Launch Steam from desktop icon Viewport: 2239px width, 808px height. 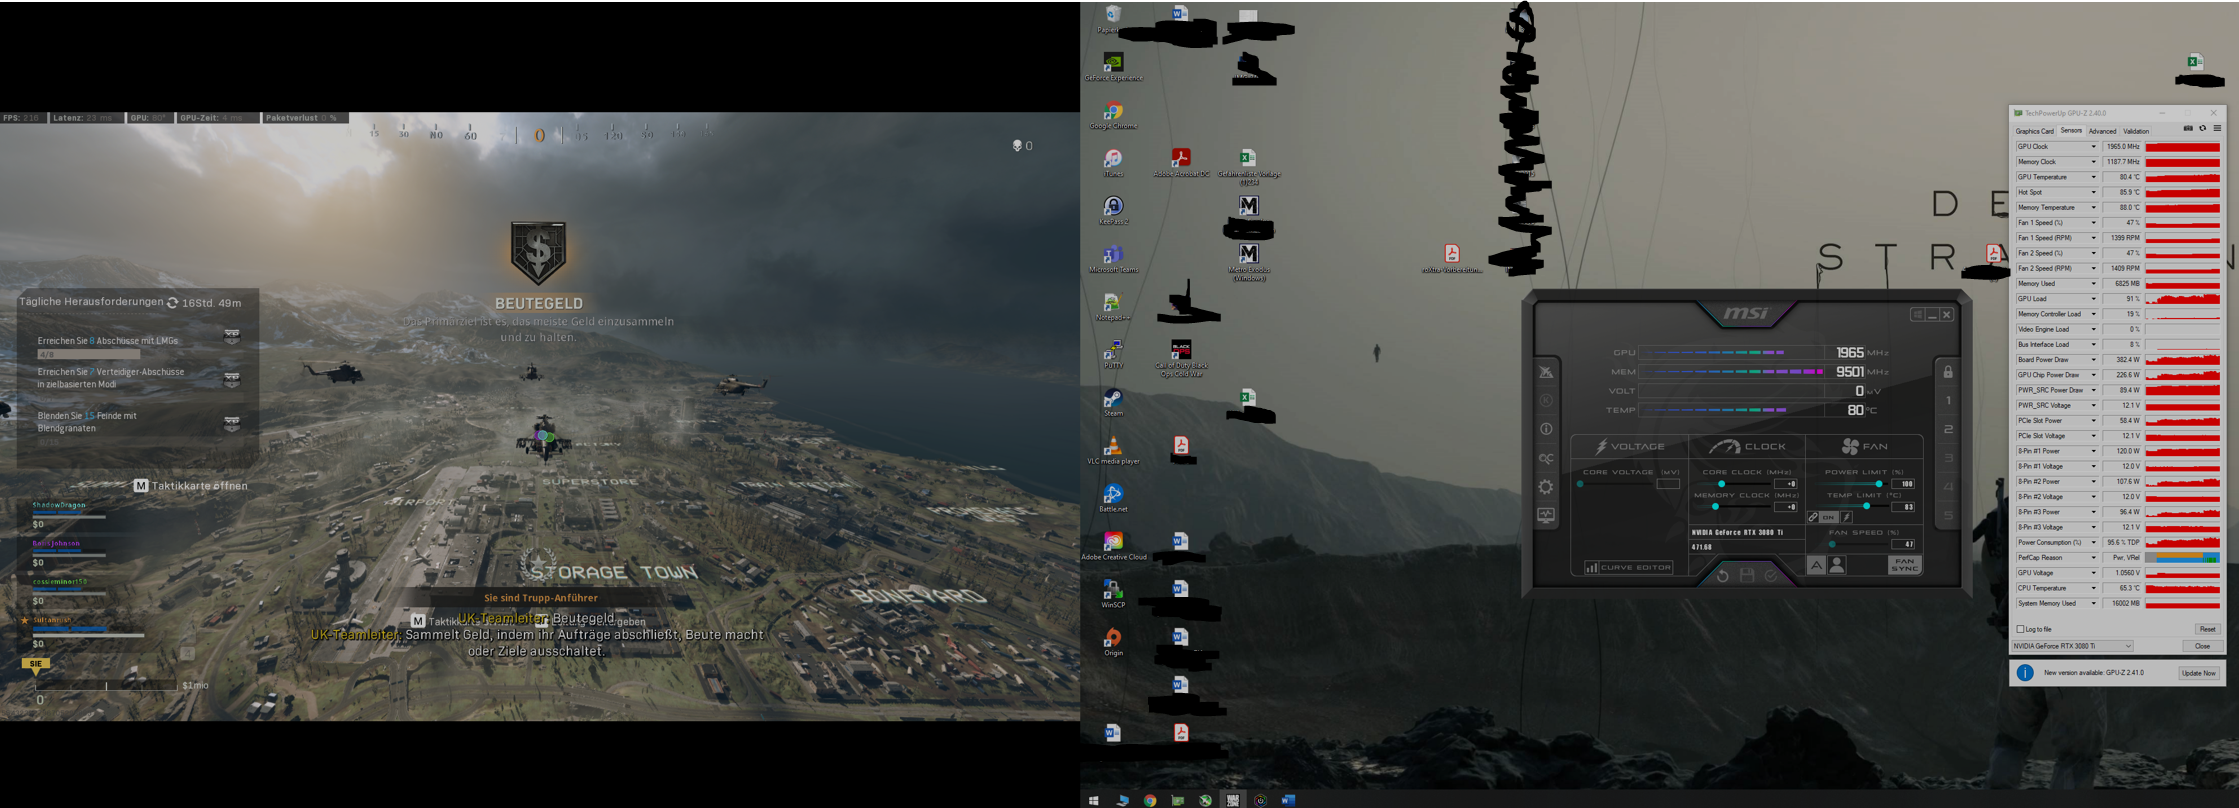[1113, 402]
